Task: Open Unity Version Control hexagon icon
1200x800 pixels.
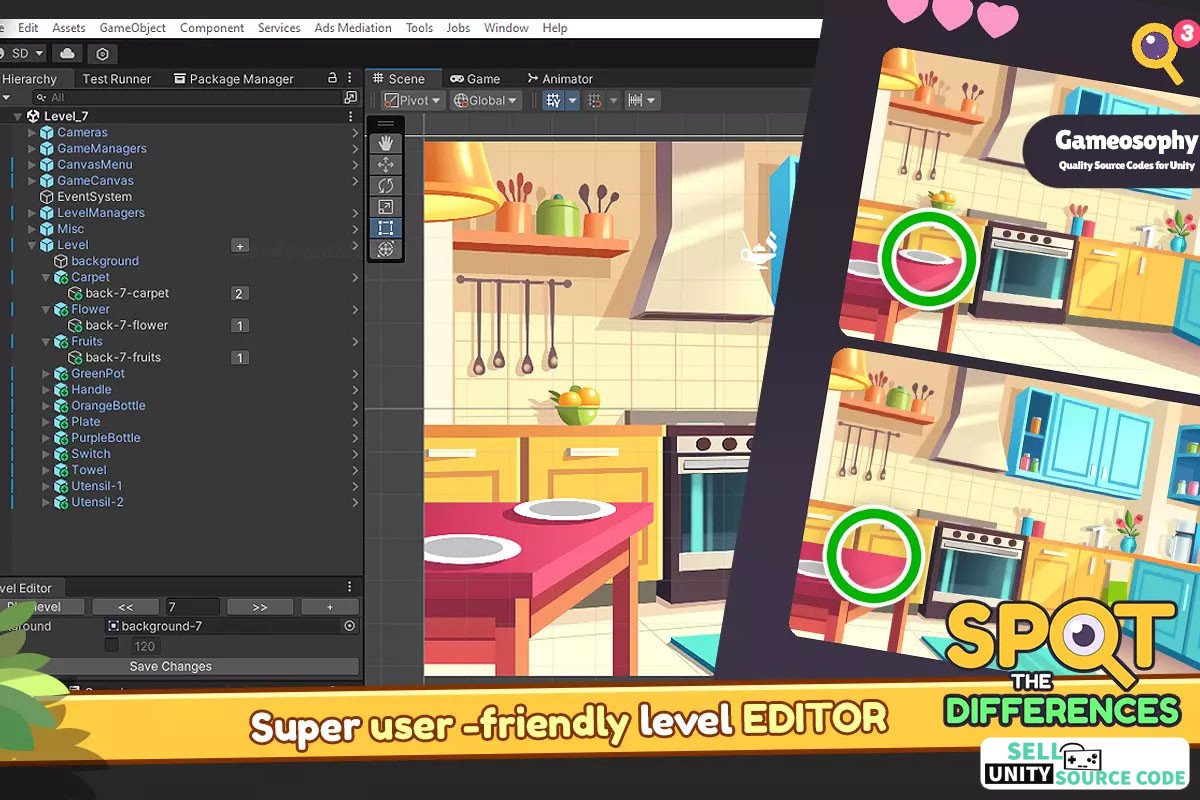Action: click(102, 54)
